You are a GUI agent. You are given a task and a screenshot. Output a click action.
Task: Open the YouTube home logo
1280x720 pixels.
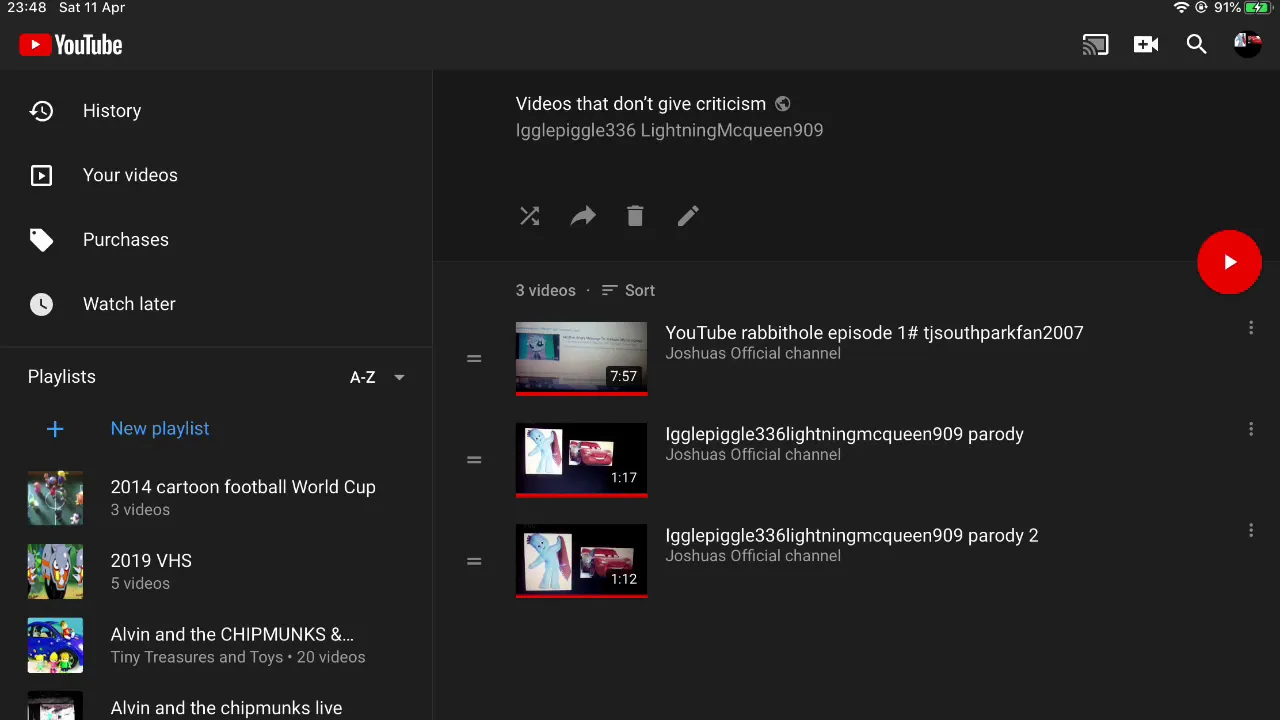coord(70,45)
